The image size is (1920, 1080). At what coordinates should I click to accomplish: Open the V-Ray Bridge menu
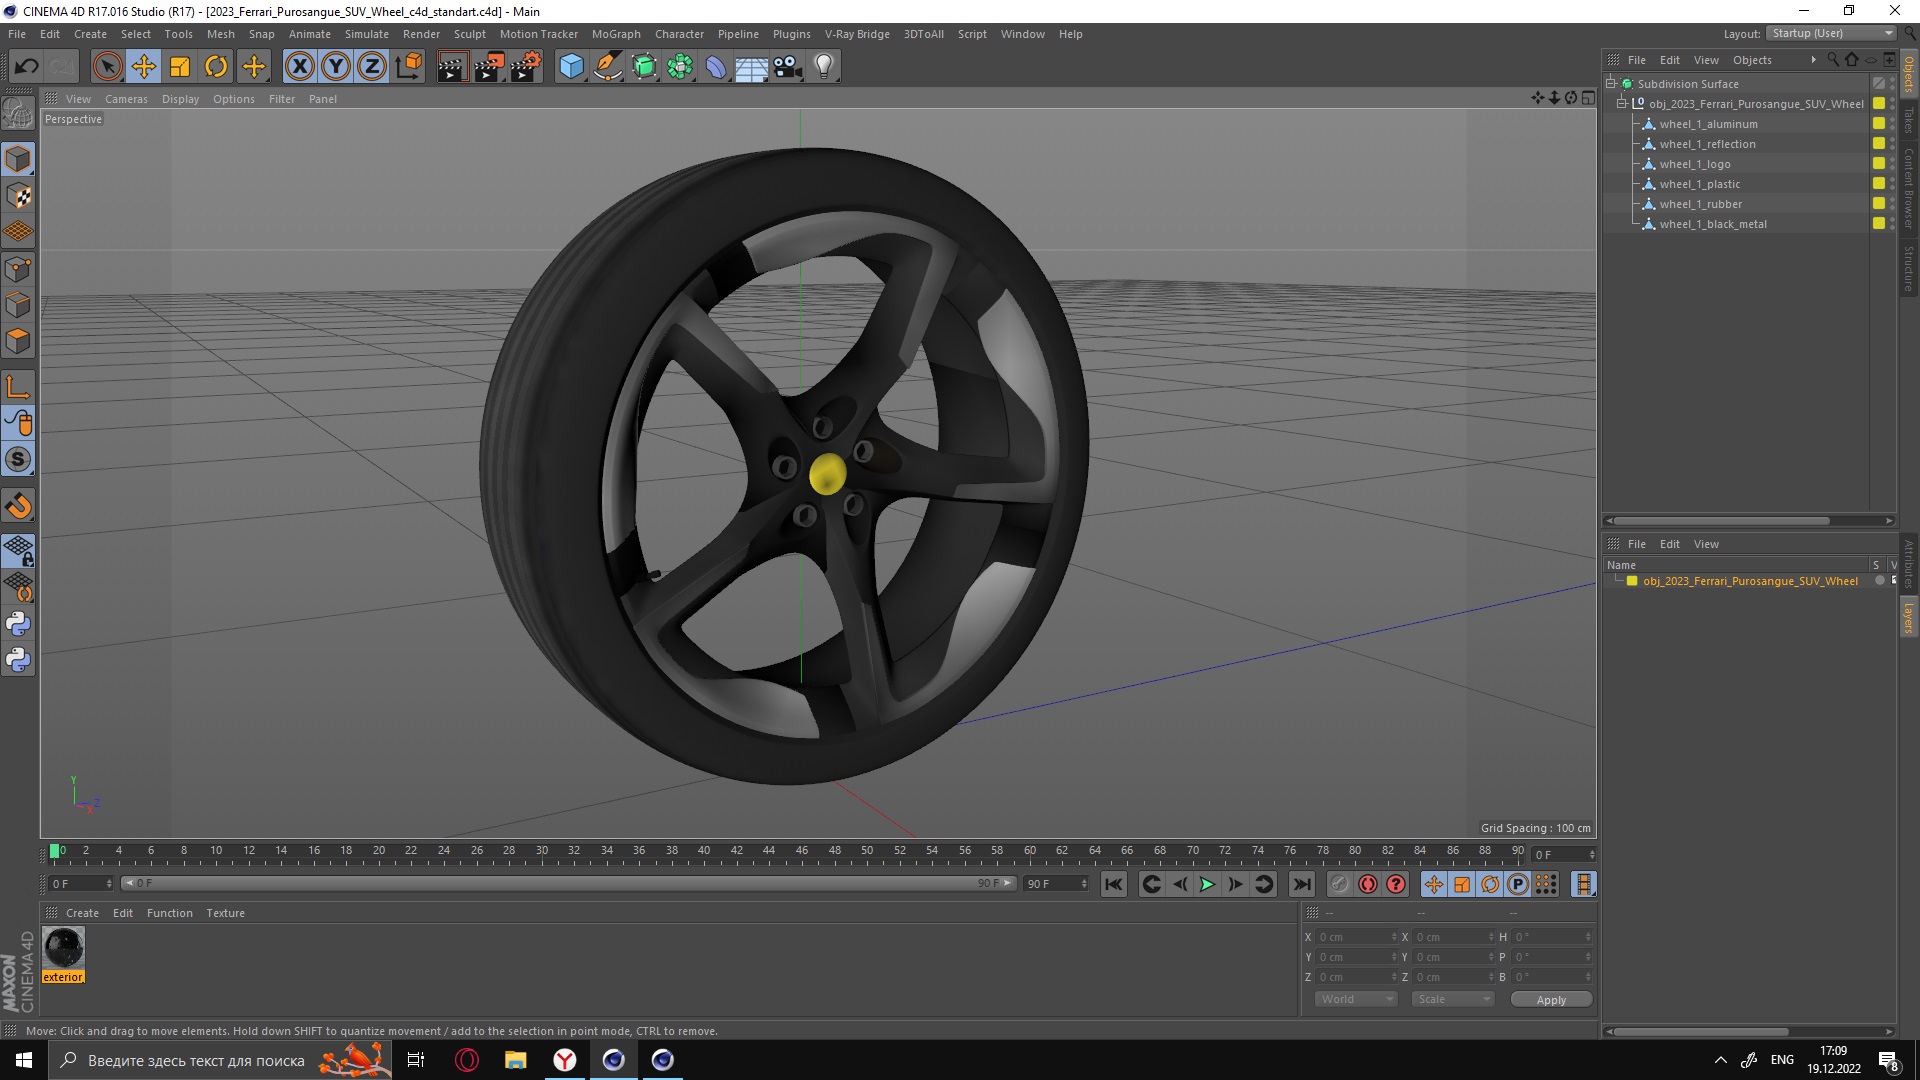pyautogui.click(x=857, y=34)
